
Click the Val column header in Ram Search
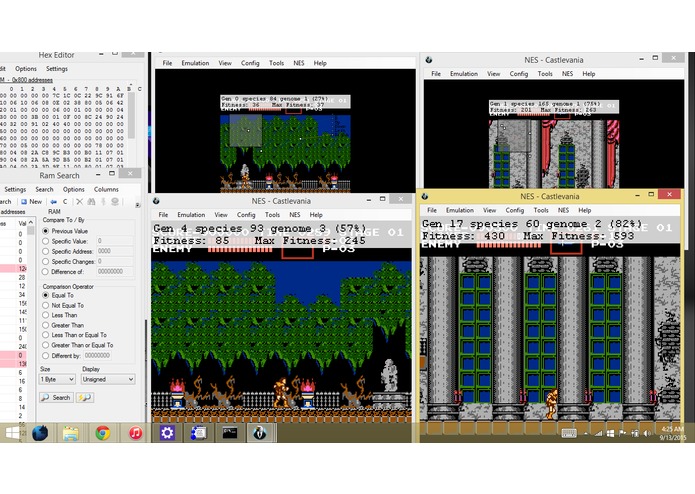tap(21, 223)
